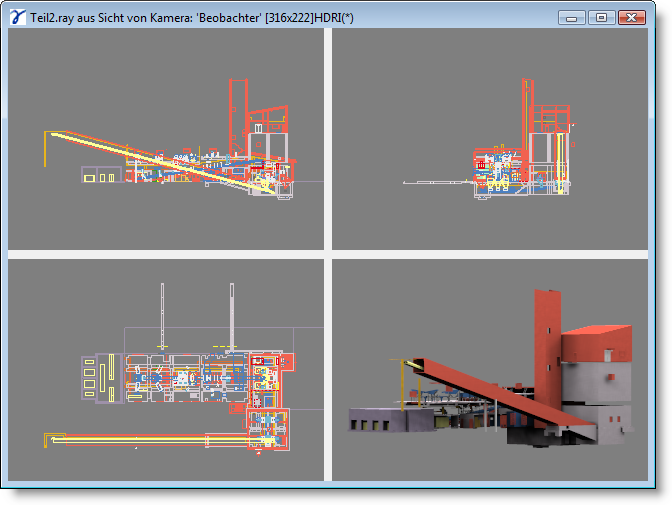Select the top-right front elevation wireframe view
The image size is (672, 505).
coord(490,139)
